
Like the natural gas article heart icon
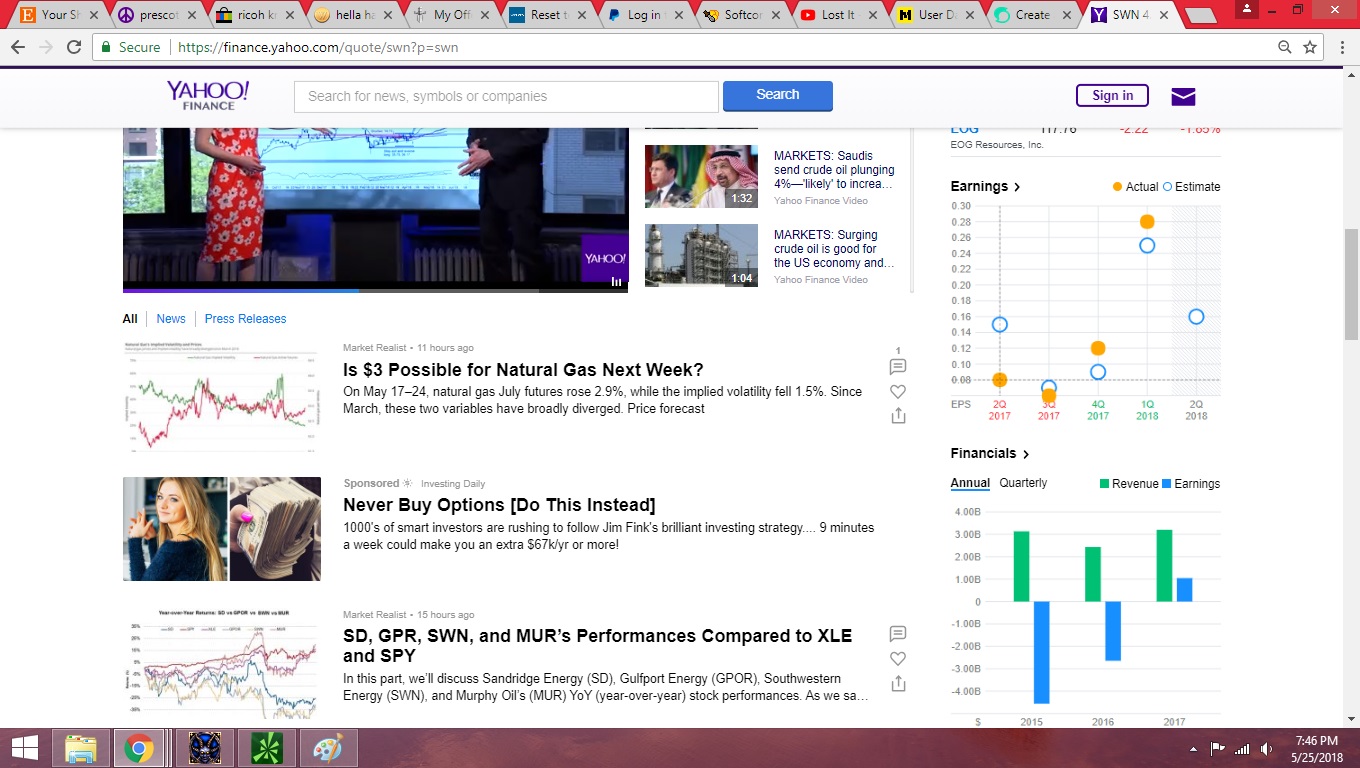click(898, 392)
